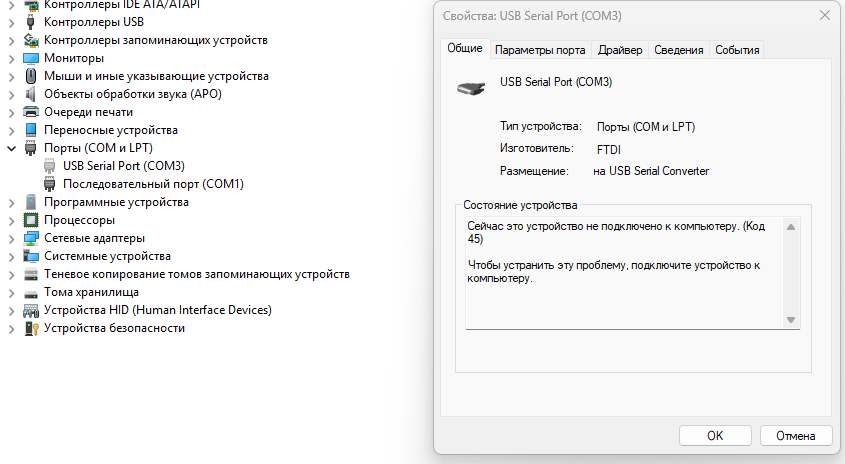The width and height of the screenshot is (845, 464).
Task: Click the OK button
Action: [715, 435]
